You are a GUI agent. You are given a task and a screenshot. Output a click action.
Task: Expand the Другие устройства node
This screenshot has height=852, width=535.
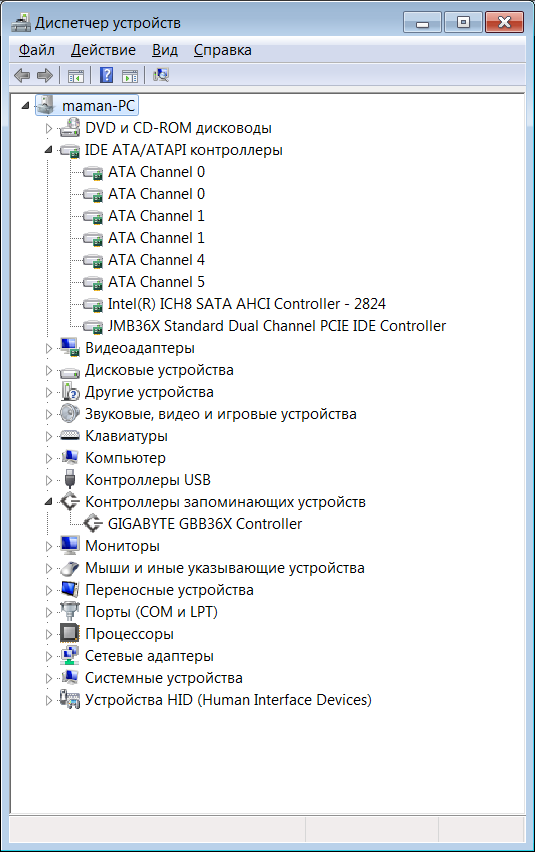tap(48, 392)
